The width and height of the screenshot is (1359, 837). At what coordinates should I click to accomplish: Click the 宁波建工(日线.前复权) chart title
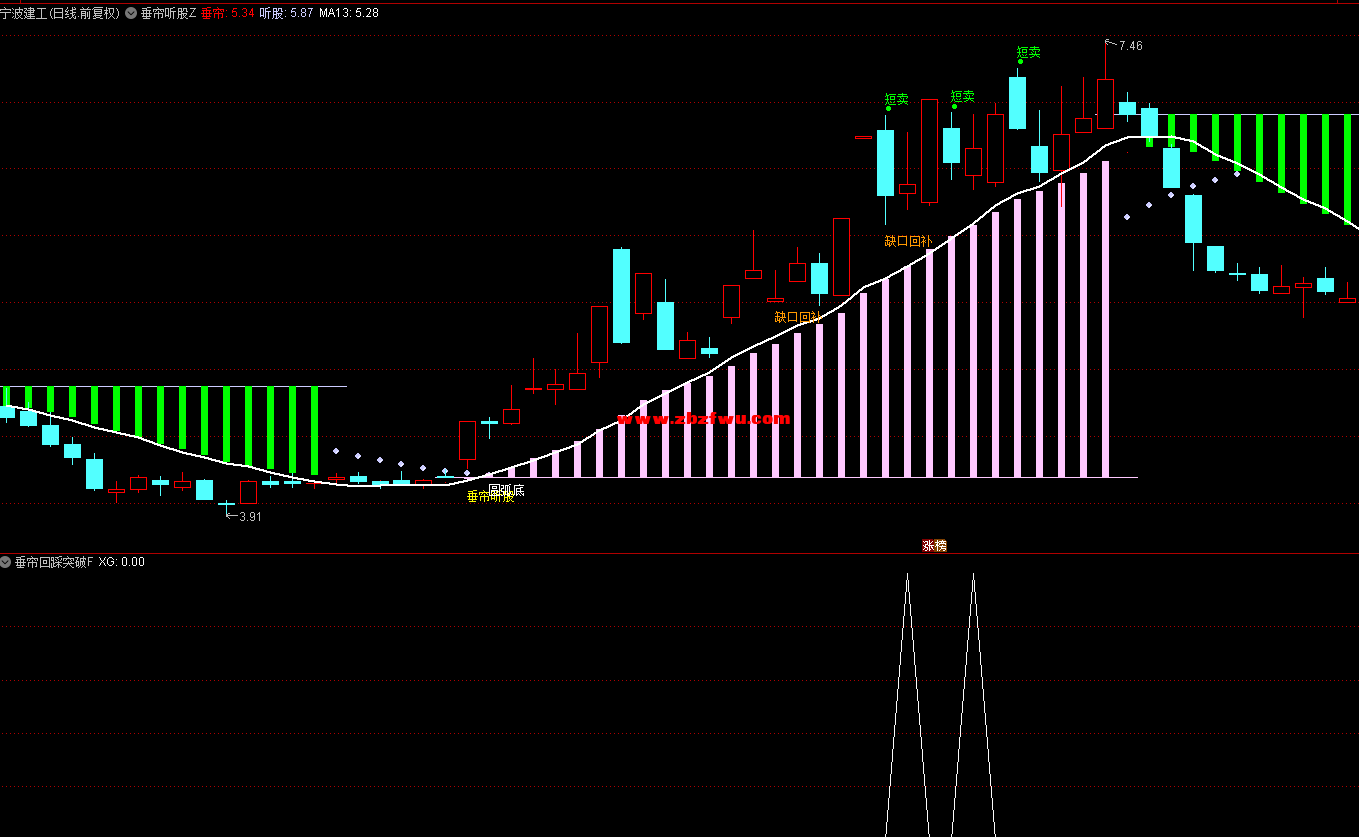[60, 13]
